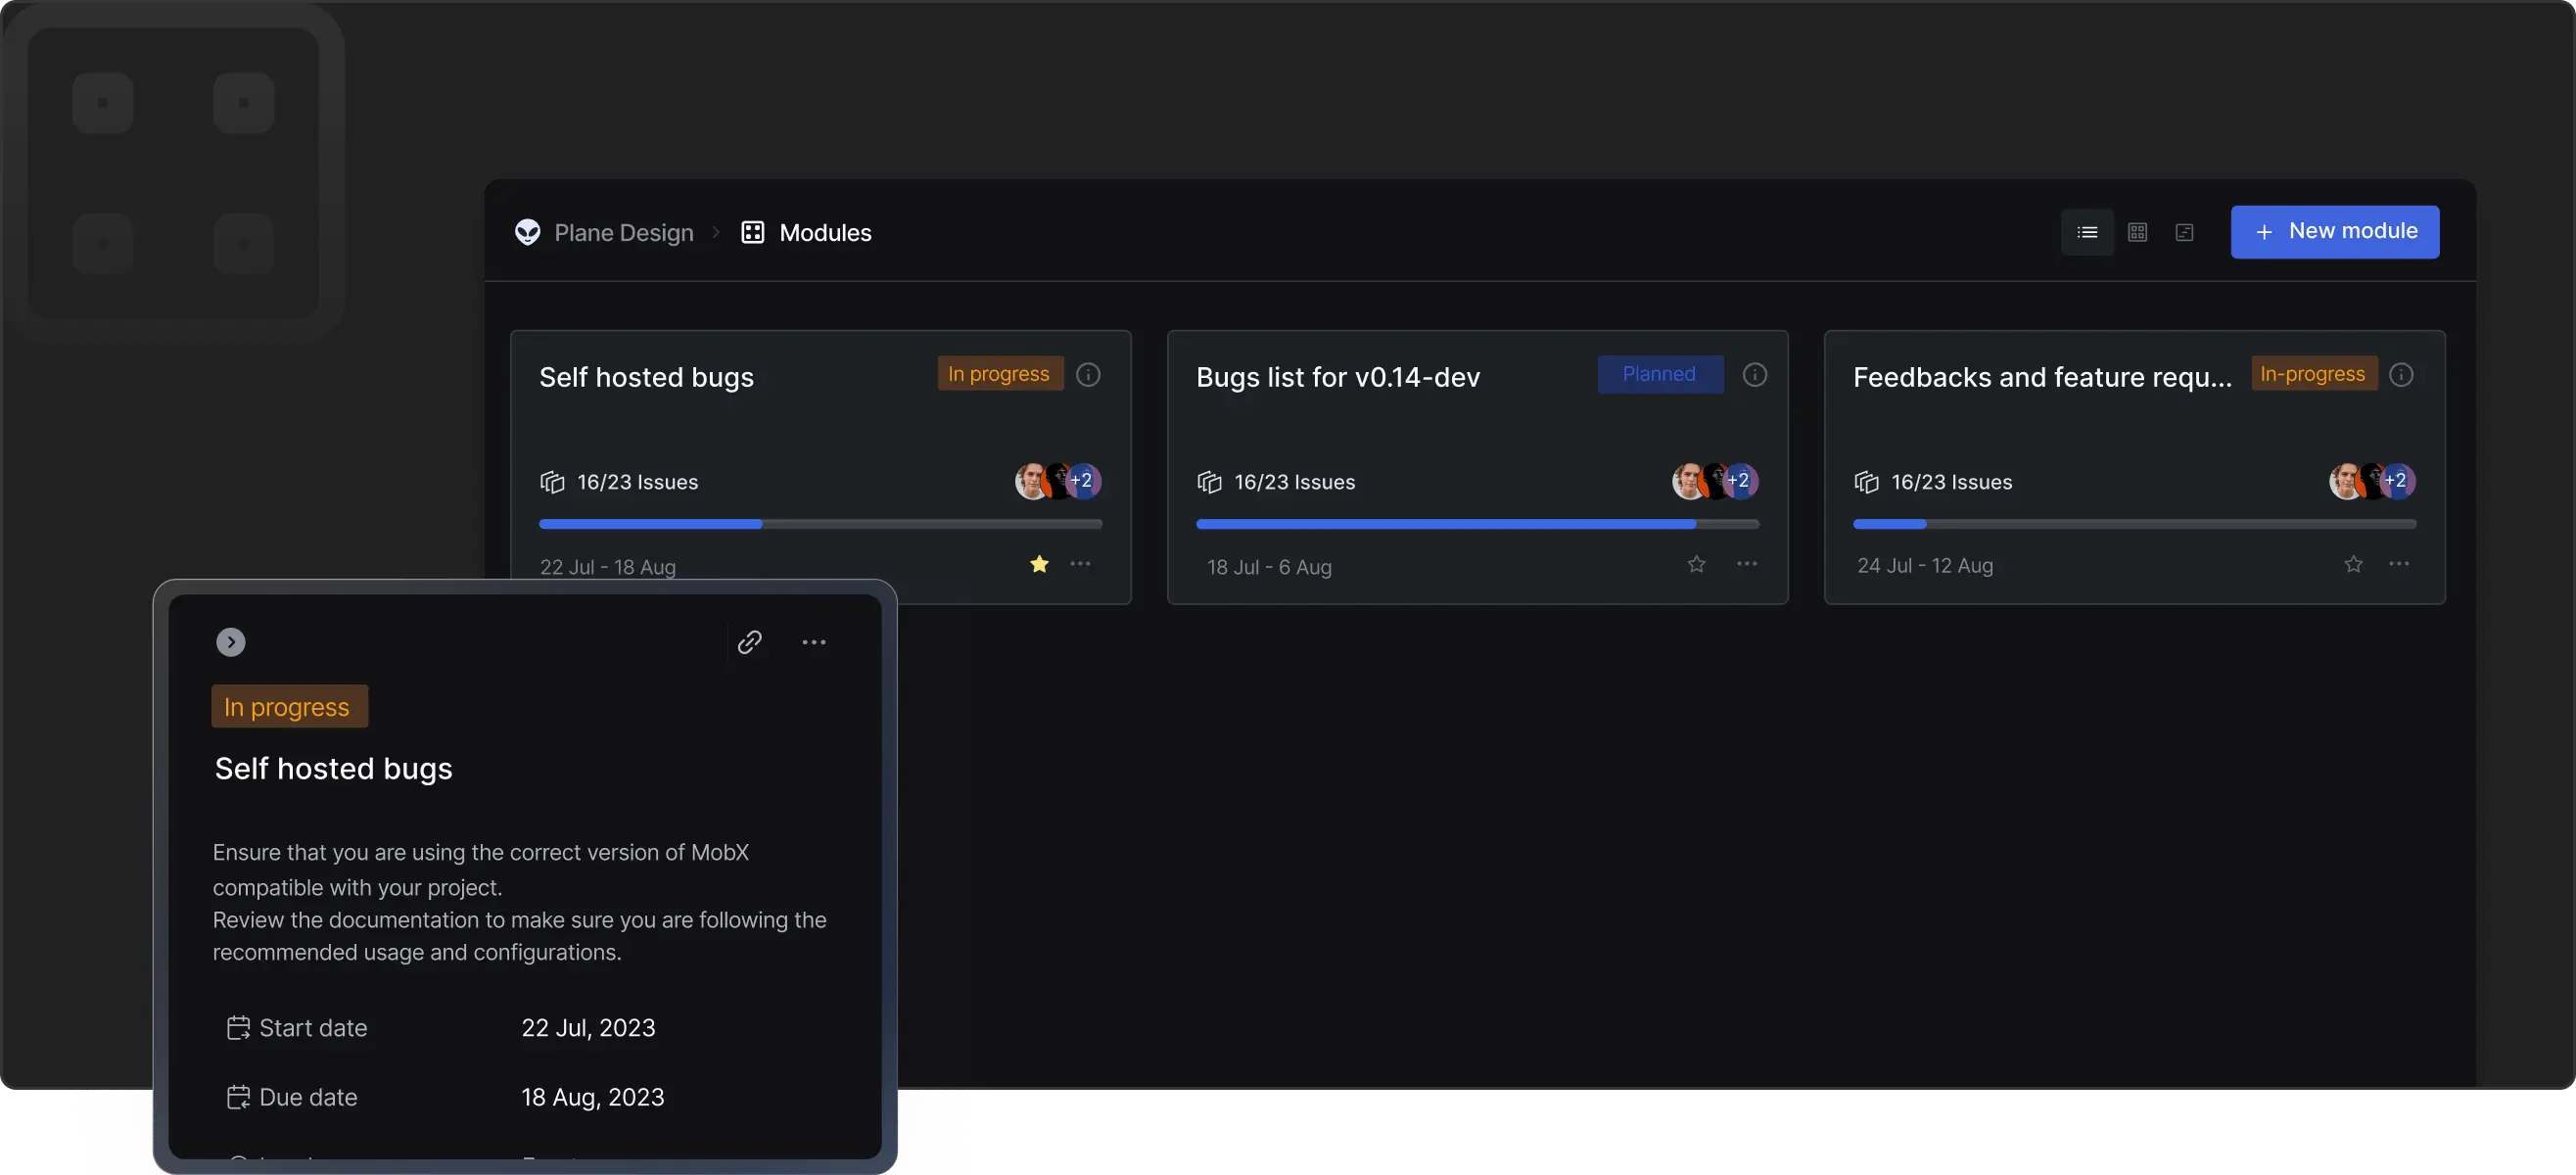Click the Plane Design alien logo icon
The height and width of the screenshot is (1175, 2576).
click(527, 232)
